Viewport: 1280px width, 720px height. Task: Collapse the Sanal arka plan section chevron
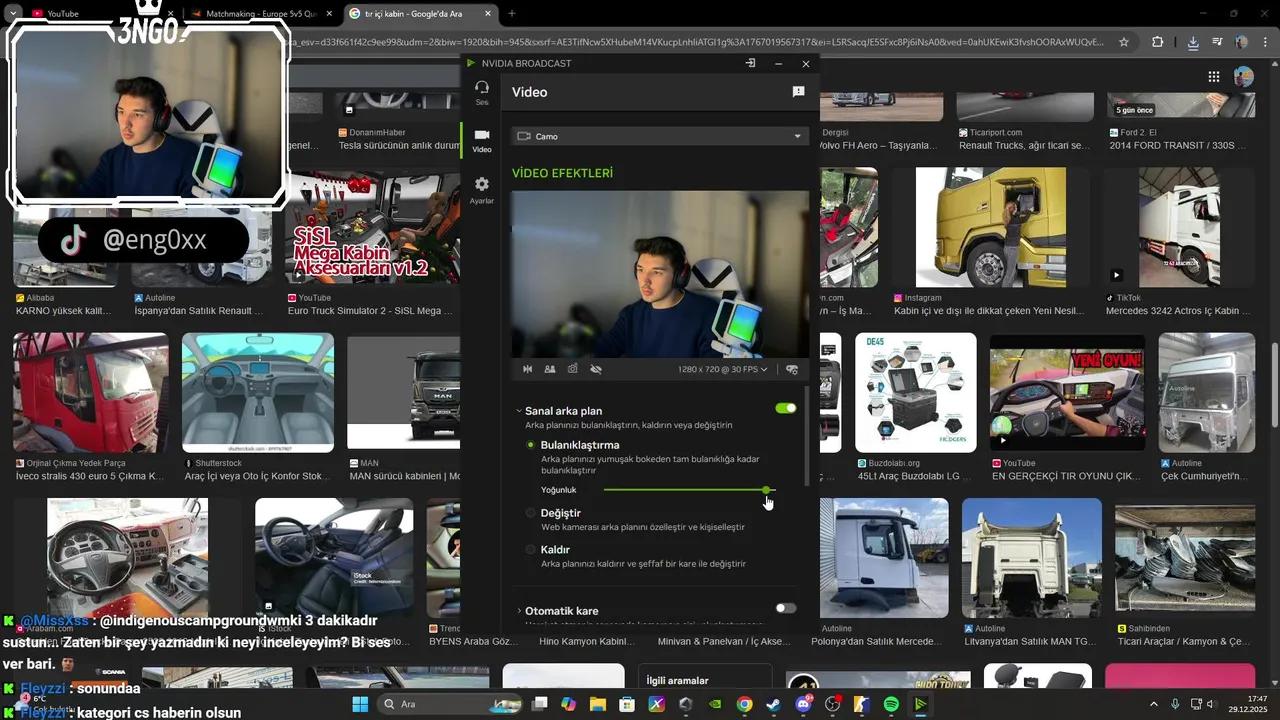pos(518,409)
